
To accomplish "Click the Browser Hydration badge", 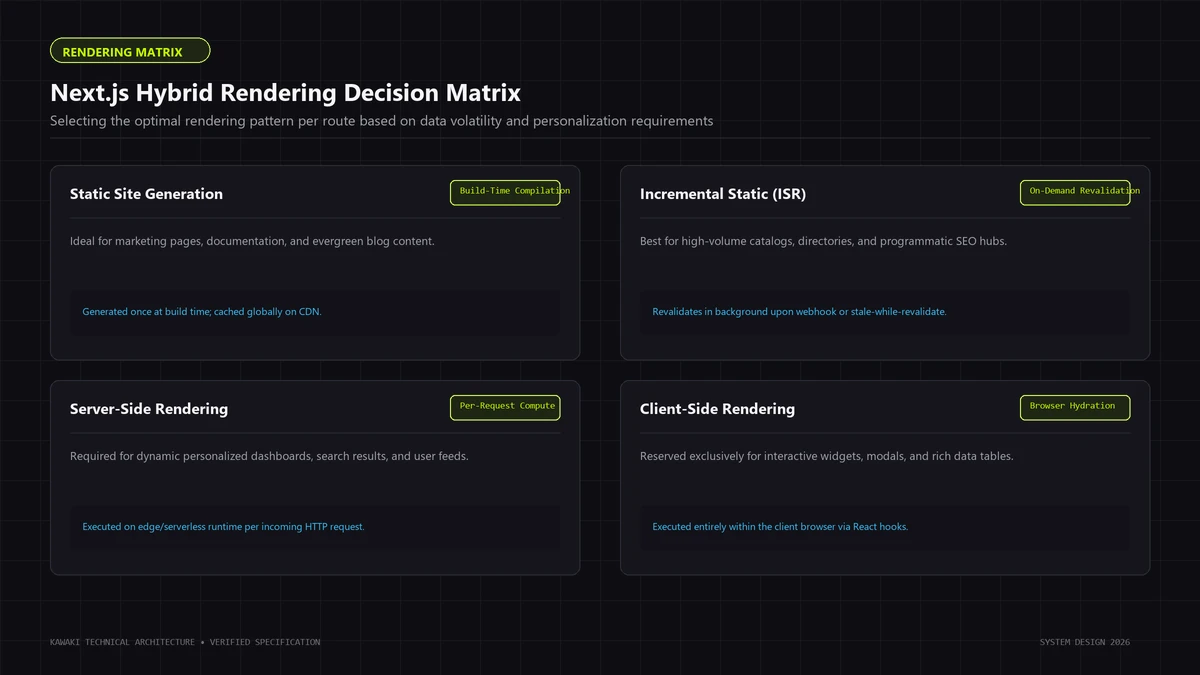I will tap(1075, 407).
